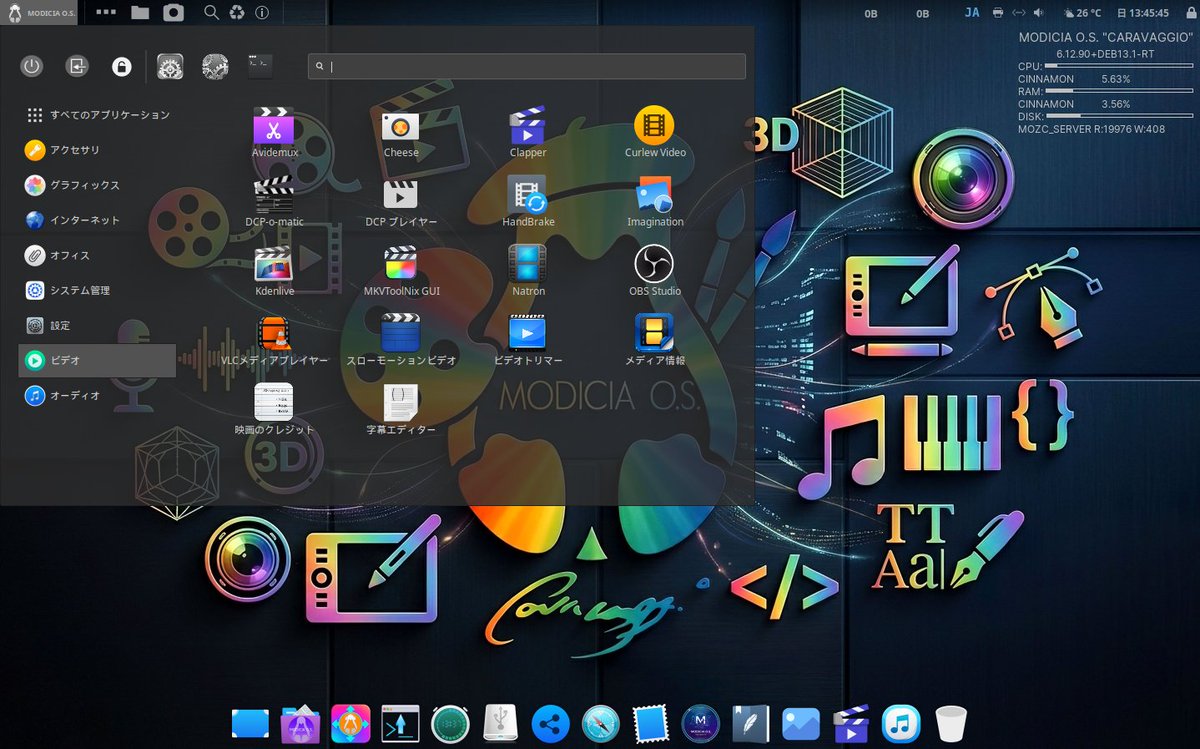Open DCP プレイヤー app
This screenshot has height=749, width=1200.
pyautogui.click(x=401, y=202)
